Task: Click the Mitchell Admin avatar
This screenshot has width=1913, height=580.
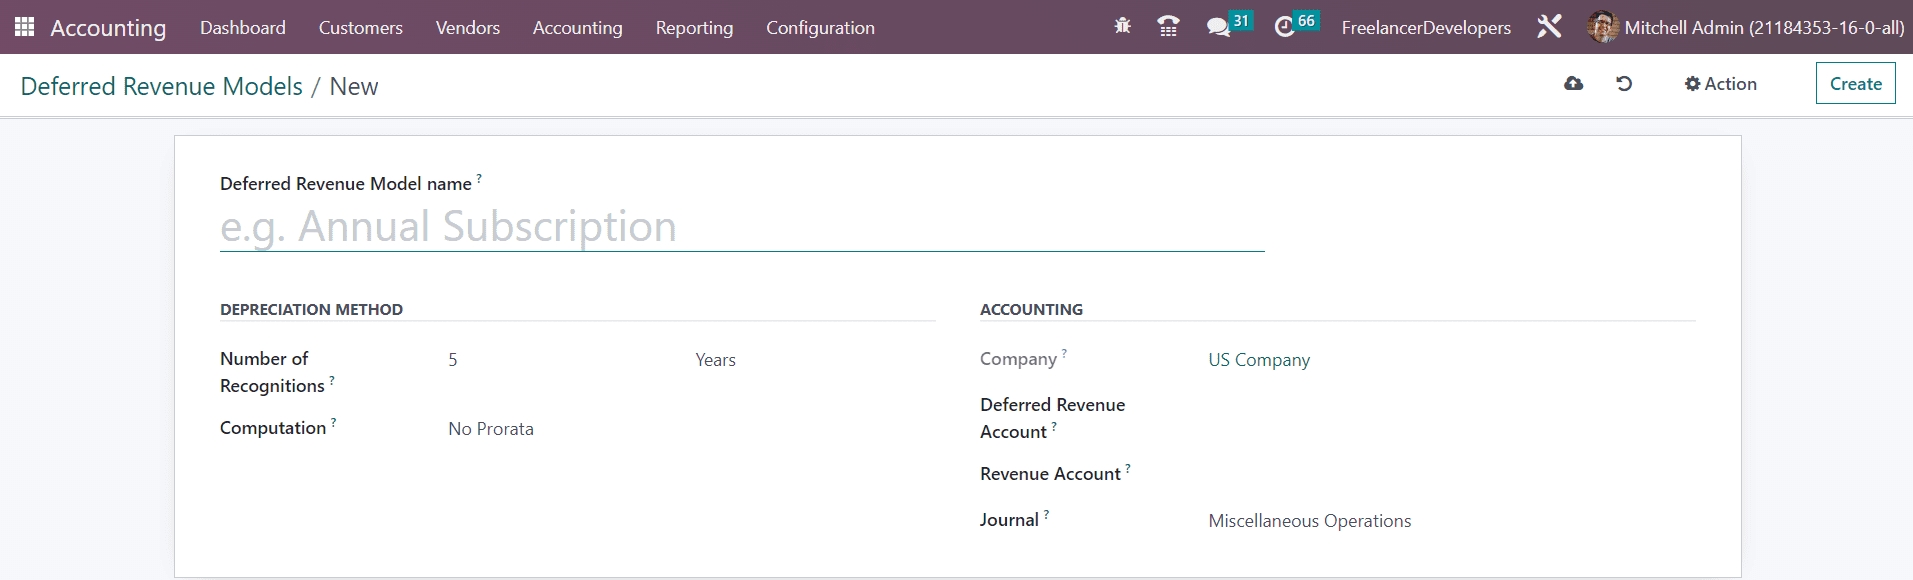Action: (x=1602, y=27)
